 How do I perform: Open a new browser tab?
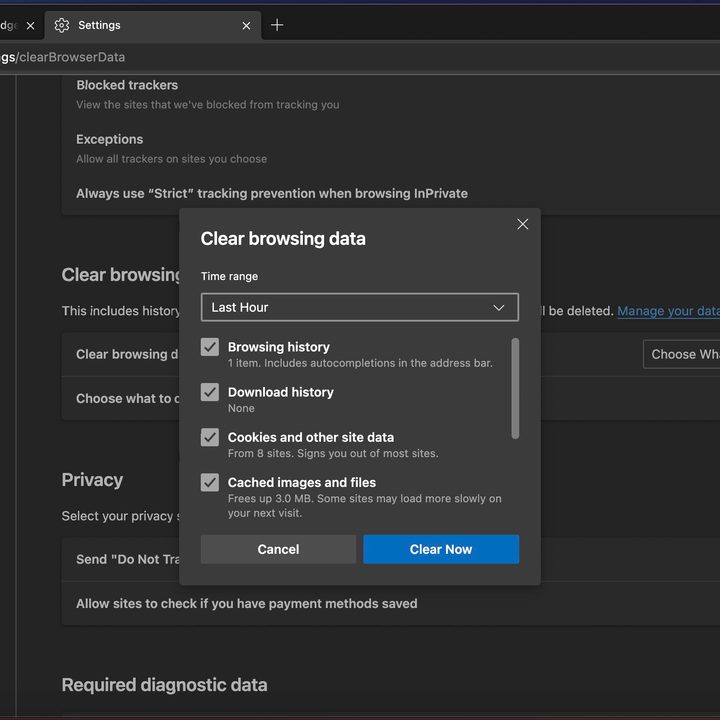click(277, 25)
